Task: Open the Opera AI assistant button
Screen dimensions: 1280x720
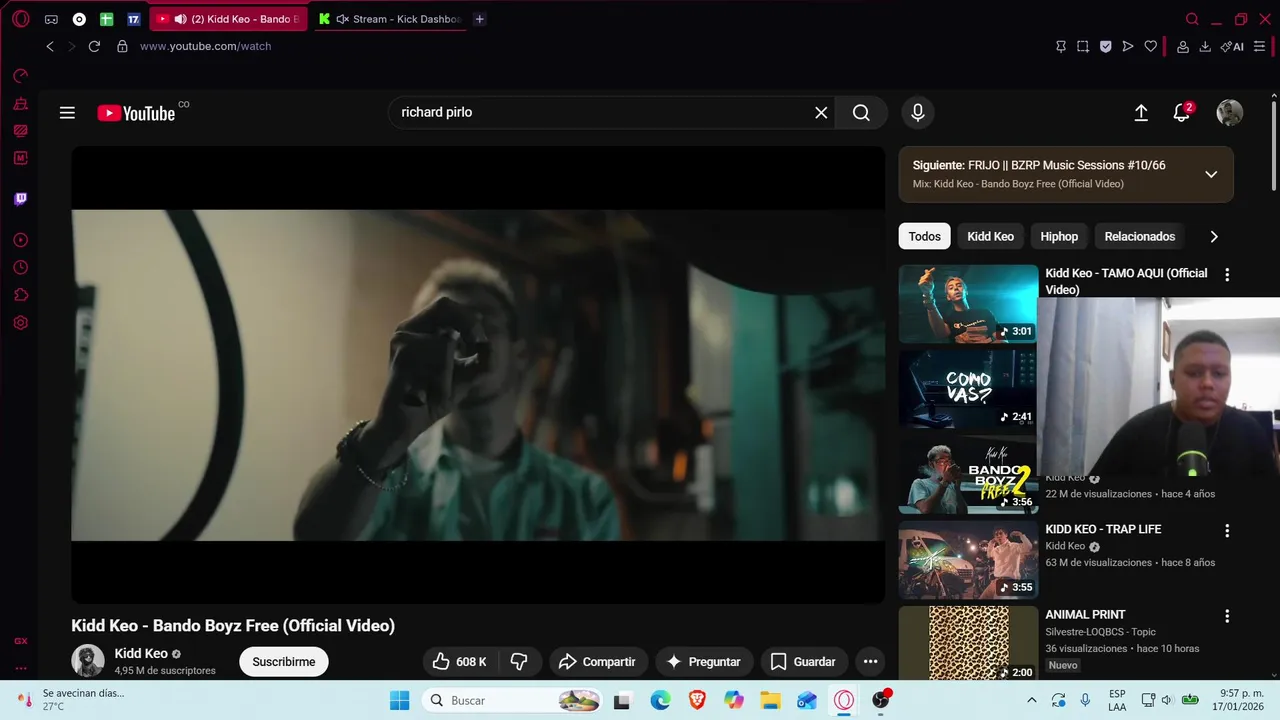Action: coord(1232,46)
